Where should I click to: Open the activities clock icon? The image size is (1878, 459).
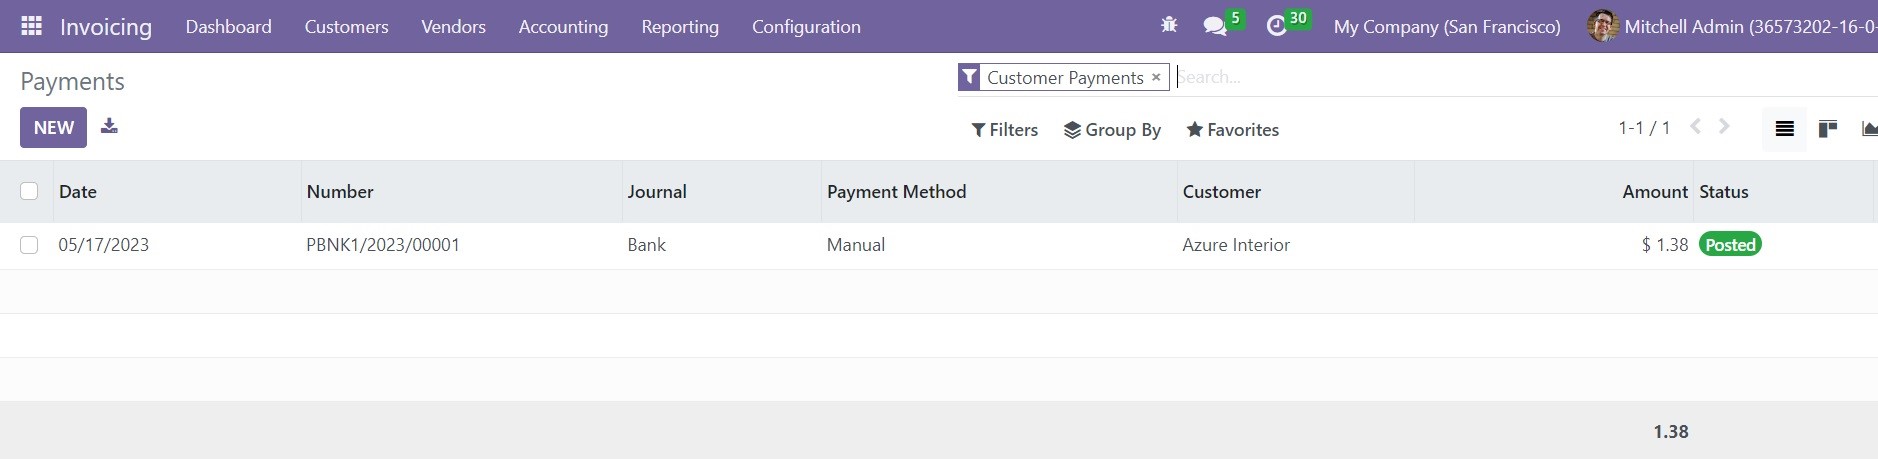1276,26
